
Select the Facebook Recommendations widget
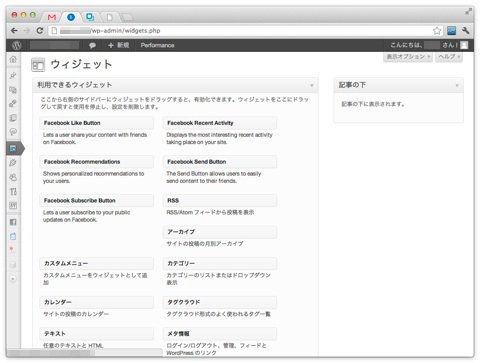point(96,162)
